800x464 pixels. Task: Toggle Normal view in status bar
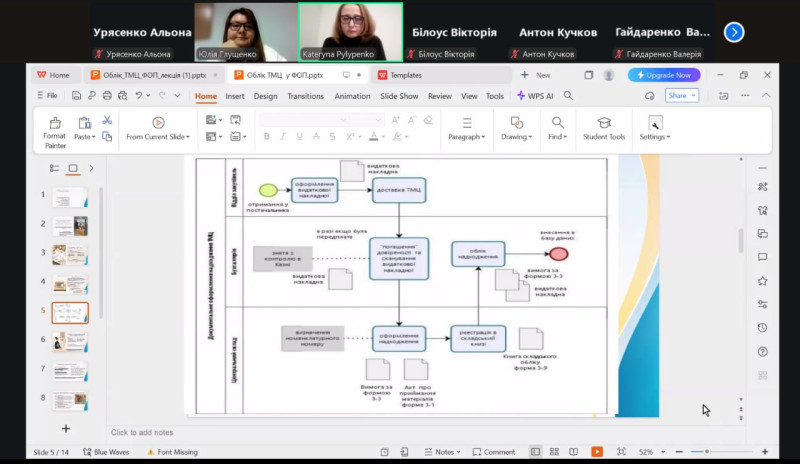(x=535, y=452)
